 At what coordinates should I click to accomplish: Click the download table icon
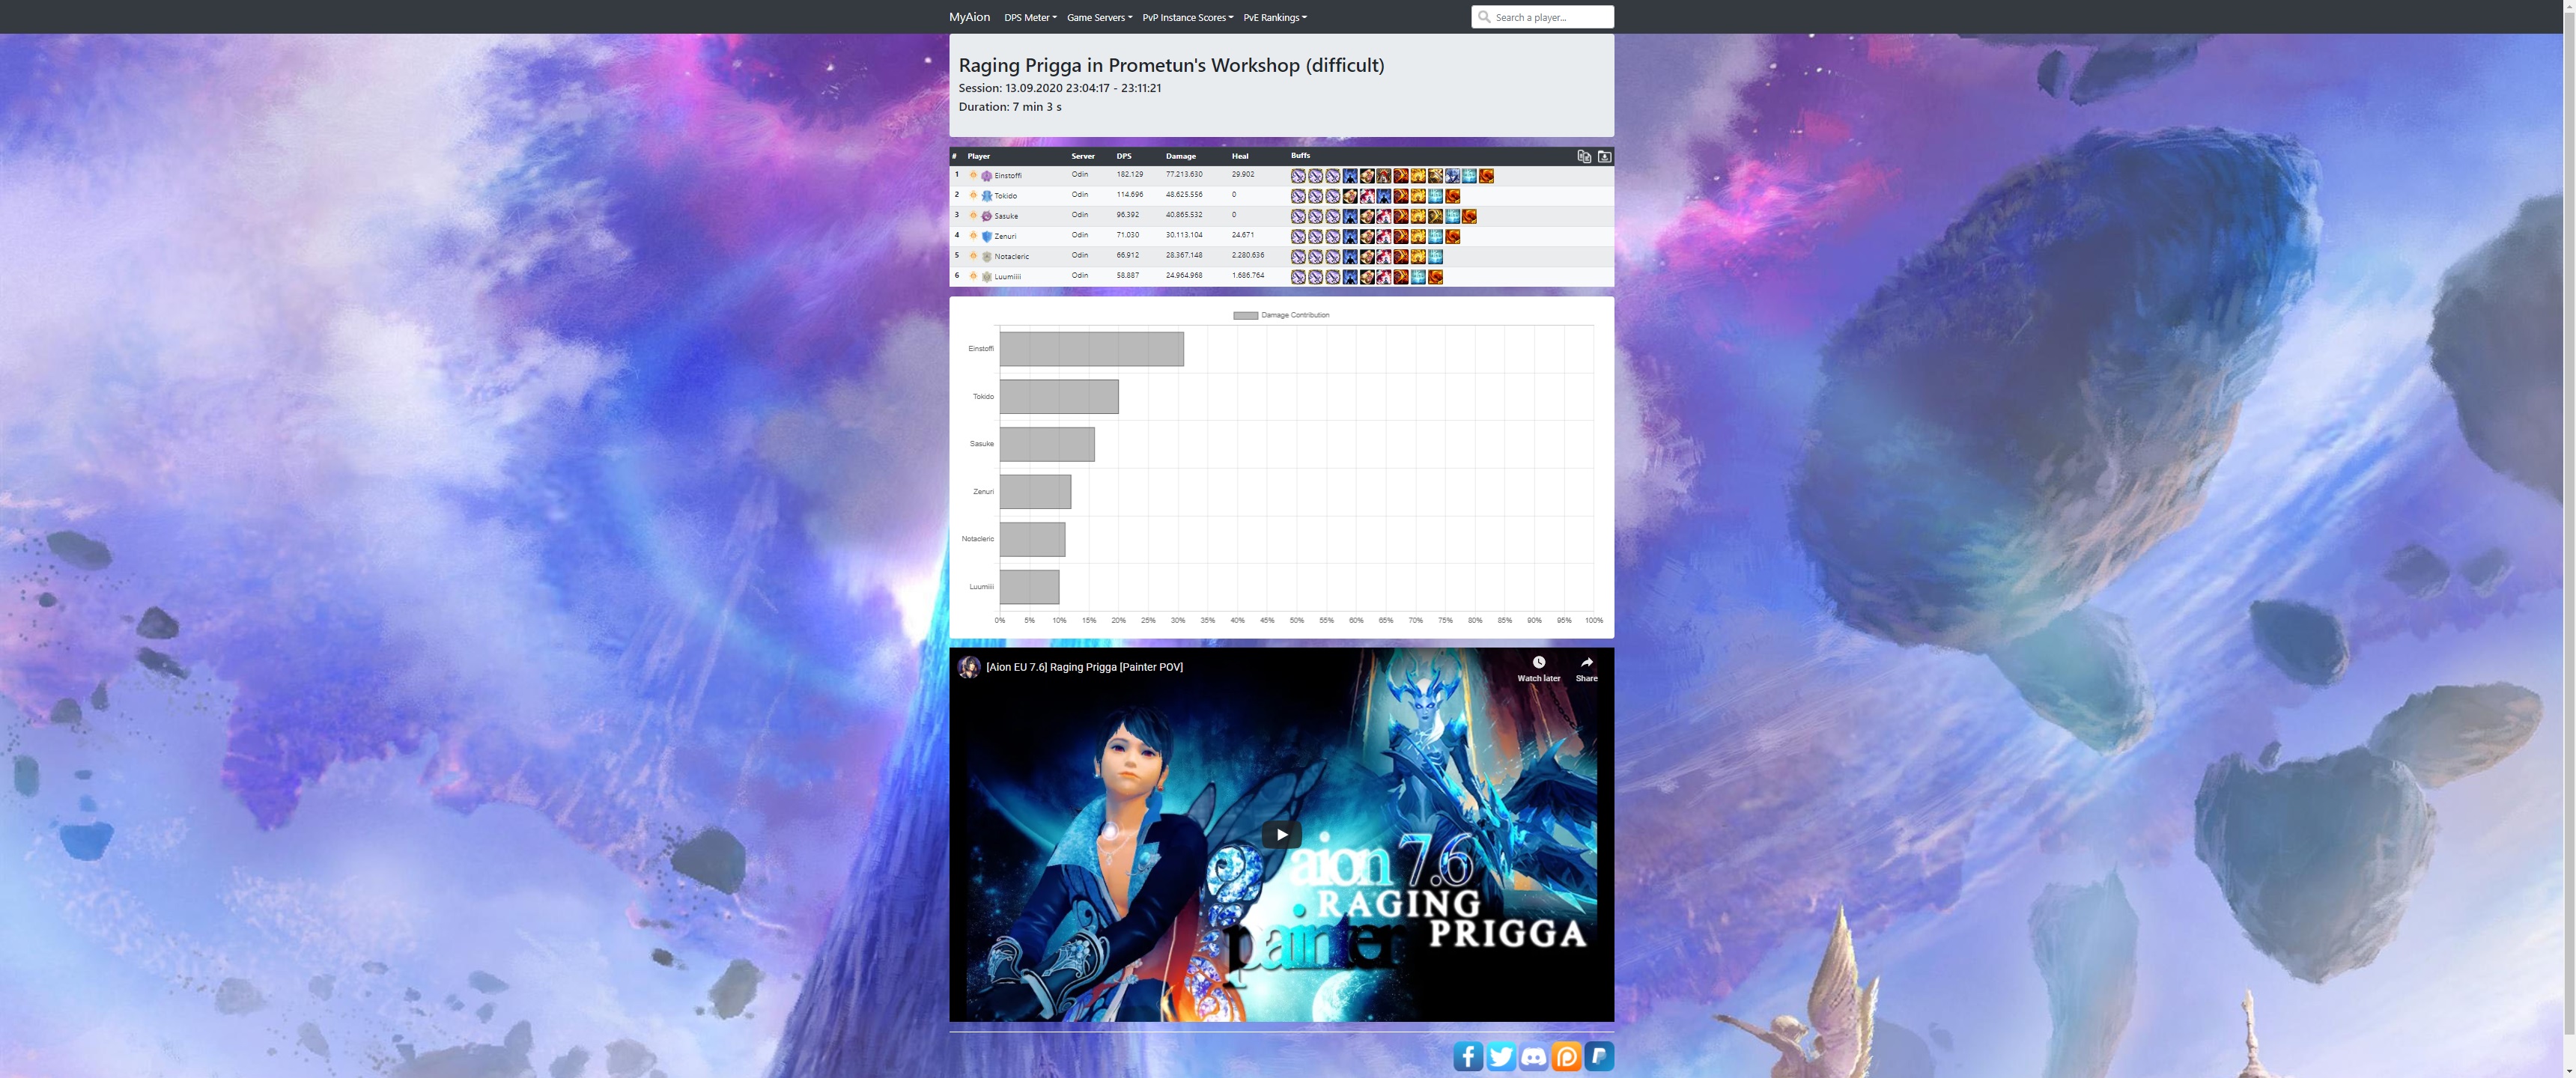(x=1604, y=156)
